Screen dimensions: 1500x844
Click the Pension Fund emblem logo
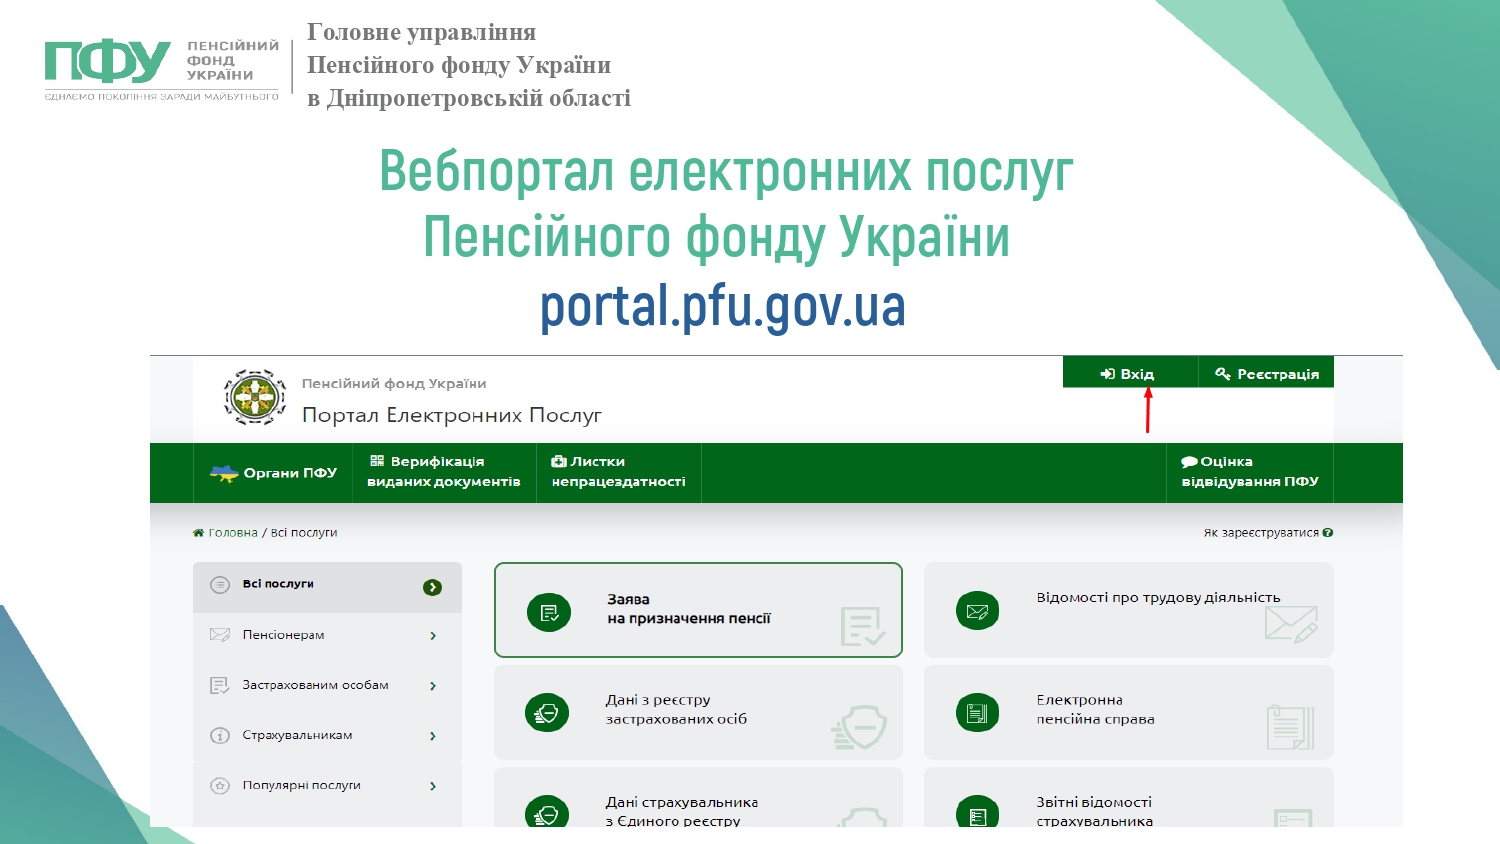click(255, 397)
